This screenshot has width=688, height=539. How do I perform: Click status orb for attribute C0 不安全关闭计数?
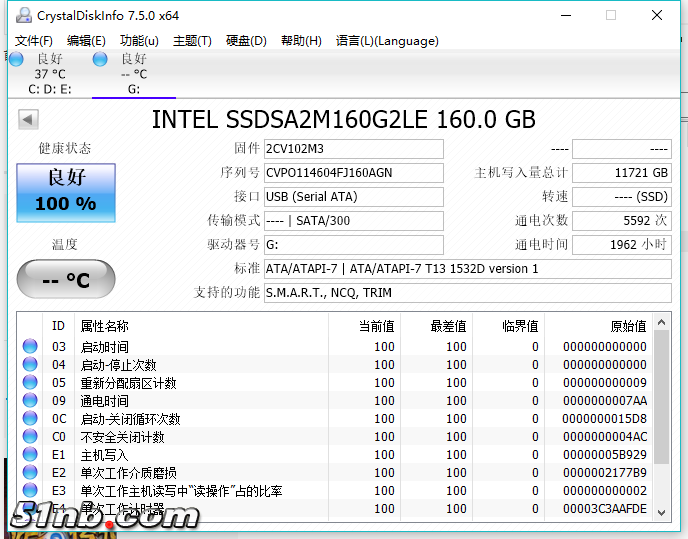[x=30, y=437]
